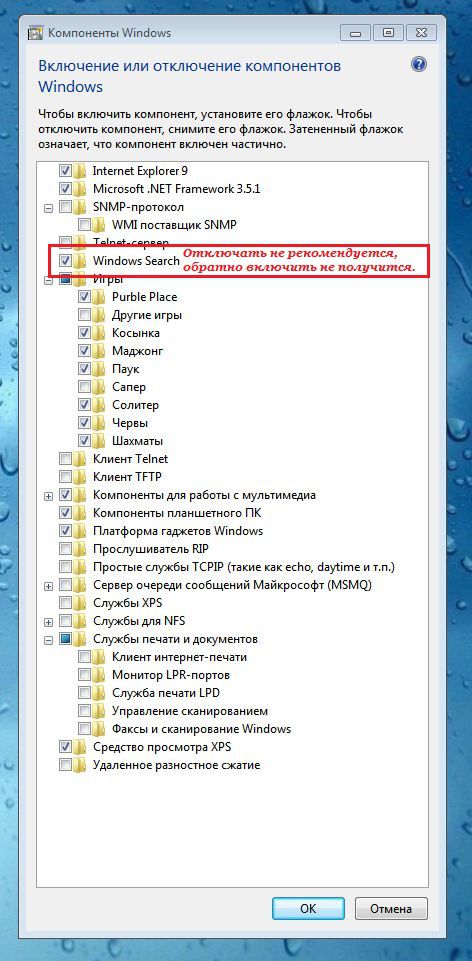
Task: Click the folder icon beside Факсы и сканирование Windows
Action: 99,729
